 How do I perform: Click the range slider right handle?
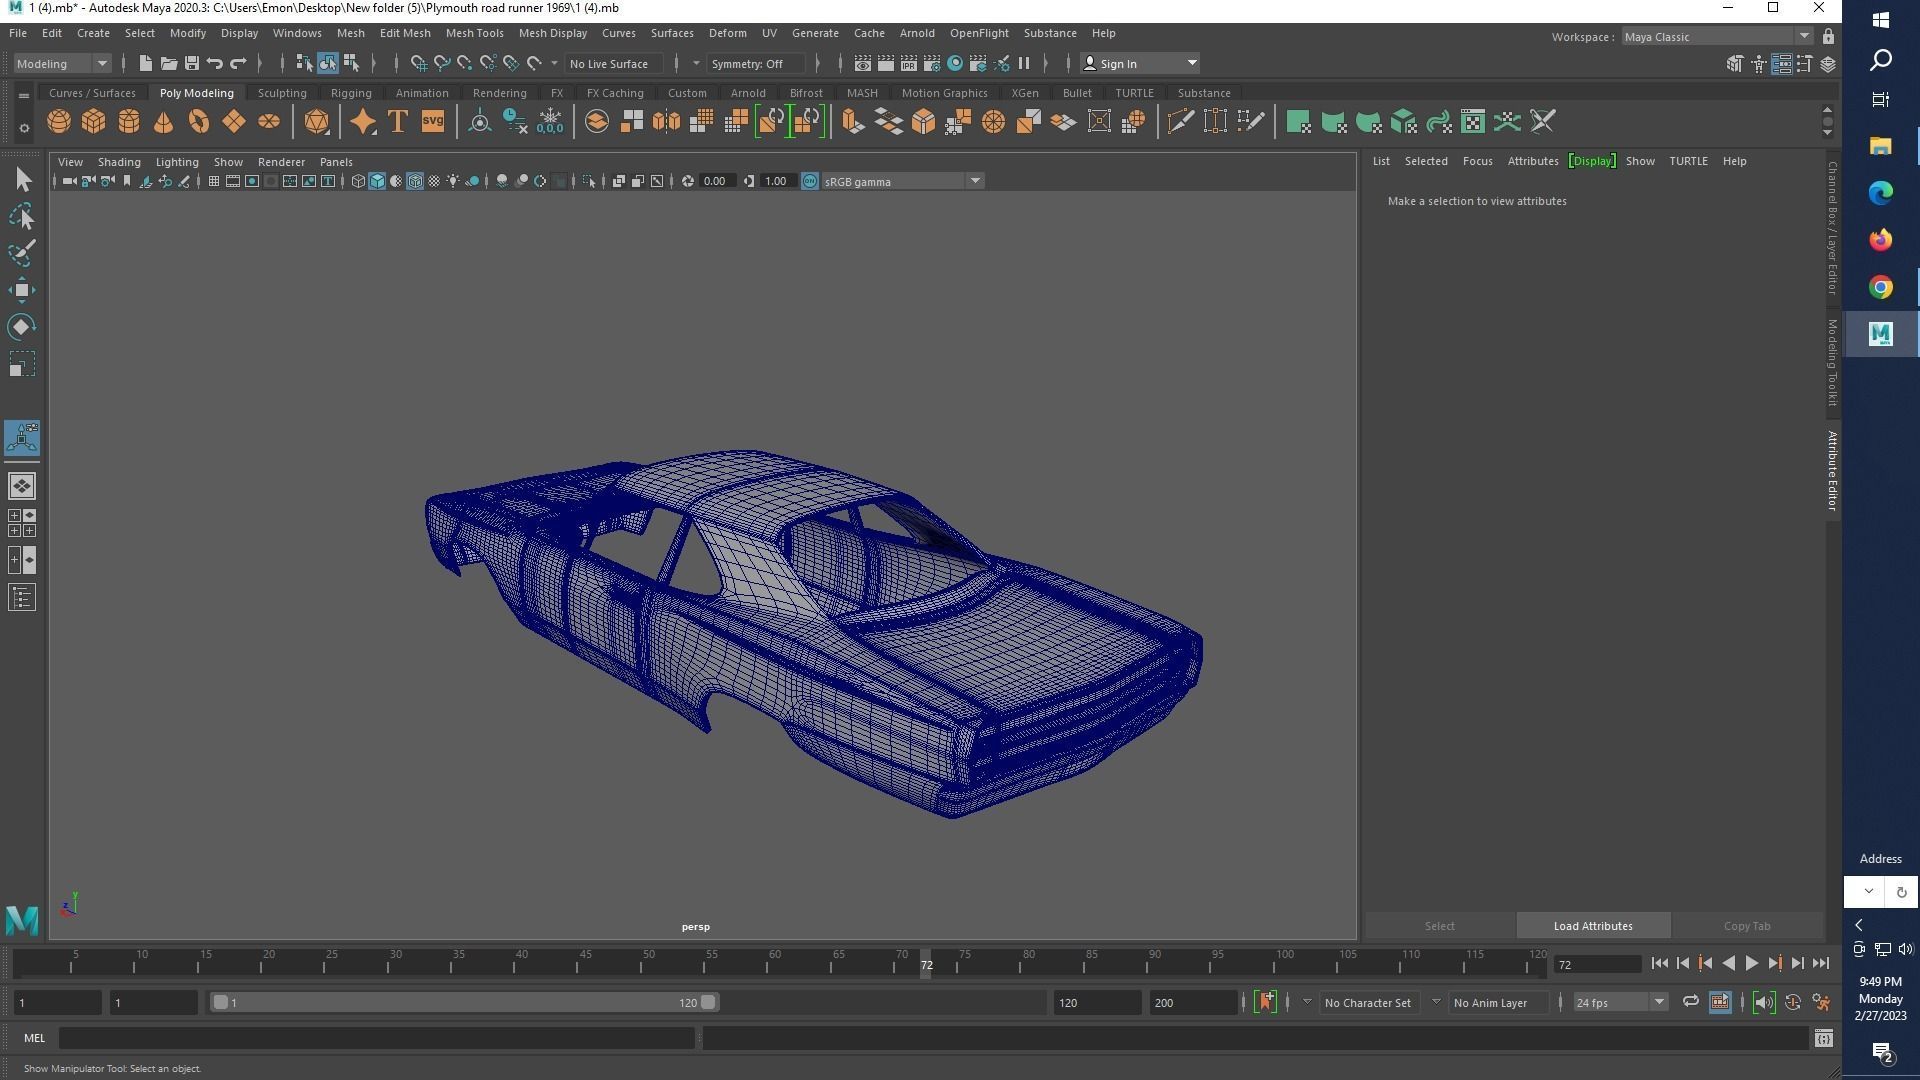point(708,1002)
